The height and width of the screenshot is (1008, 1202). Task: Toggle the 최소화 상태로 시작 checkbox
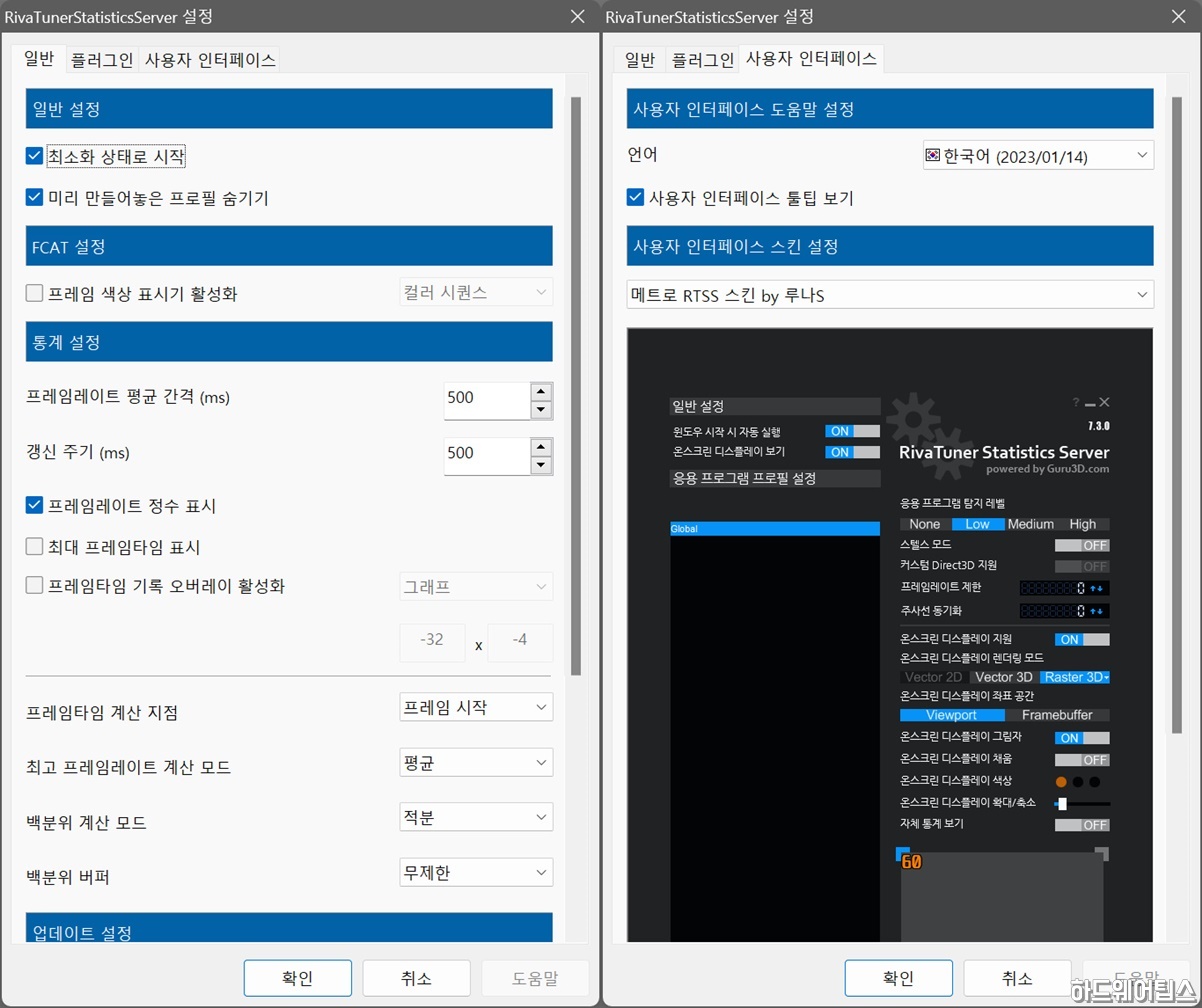coord(34,156)
